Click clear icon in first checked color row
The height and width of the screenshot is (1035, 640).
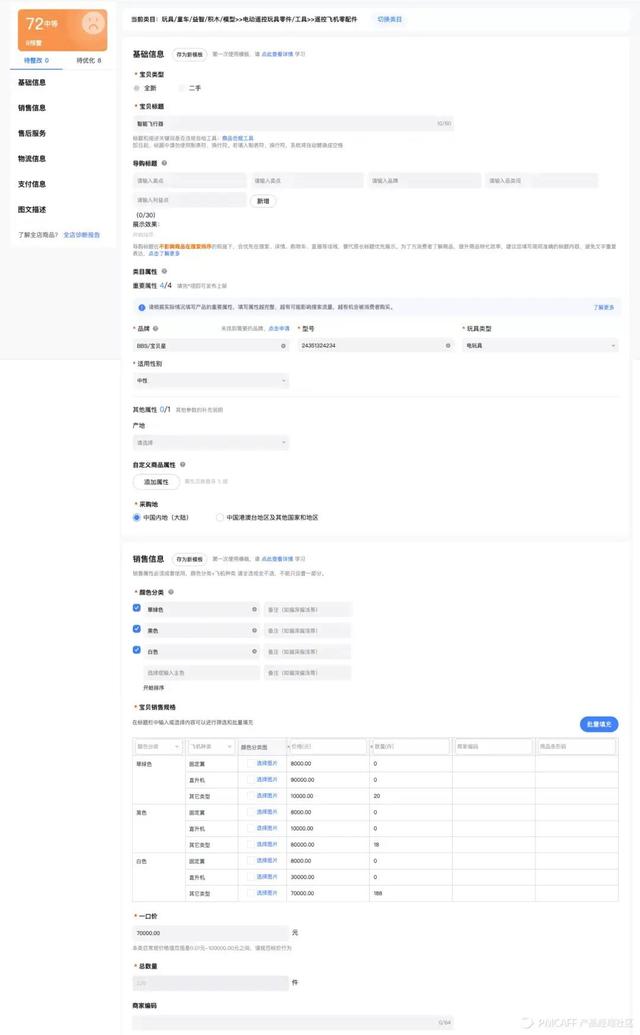[x=255, y=609]
